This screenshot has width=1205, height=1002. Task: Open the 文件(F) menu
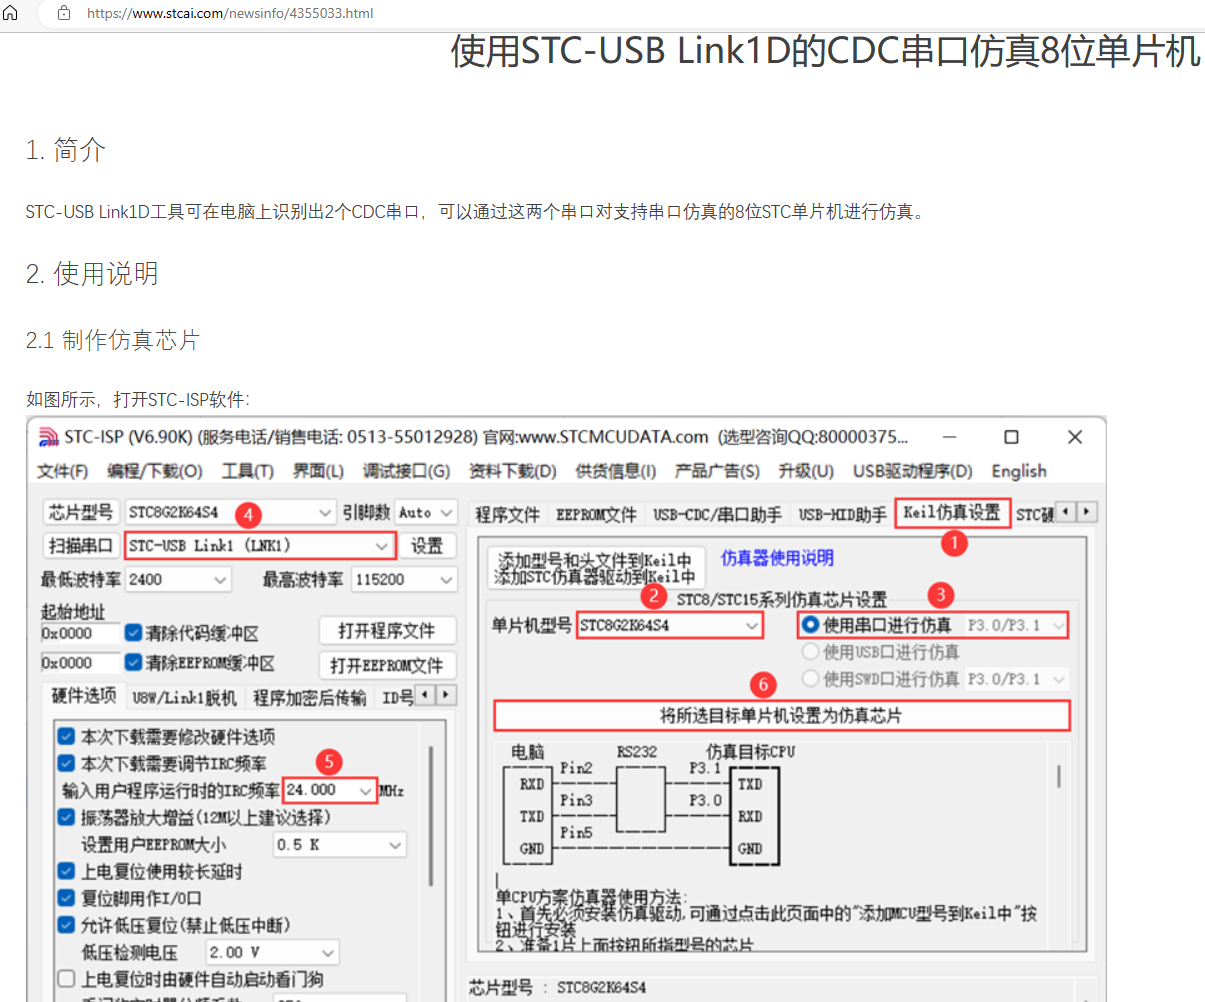[x=62, y=471]
